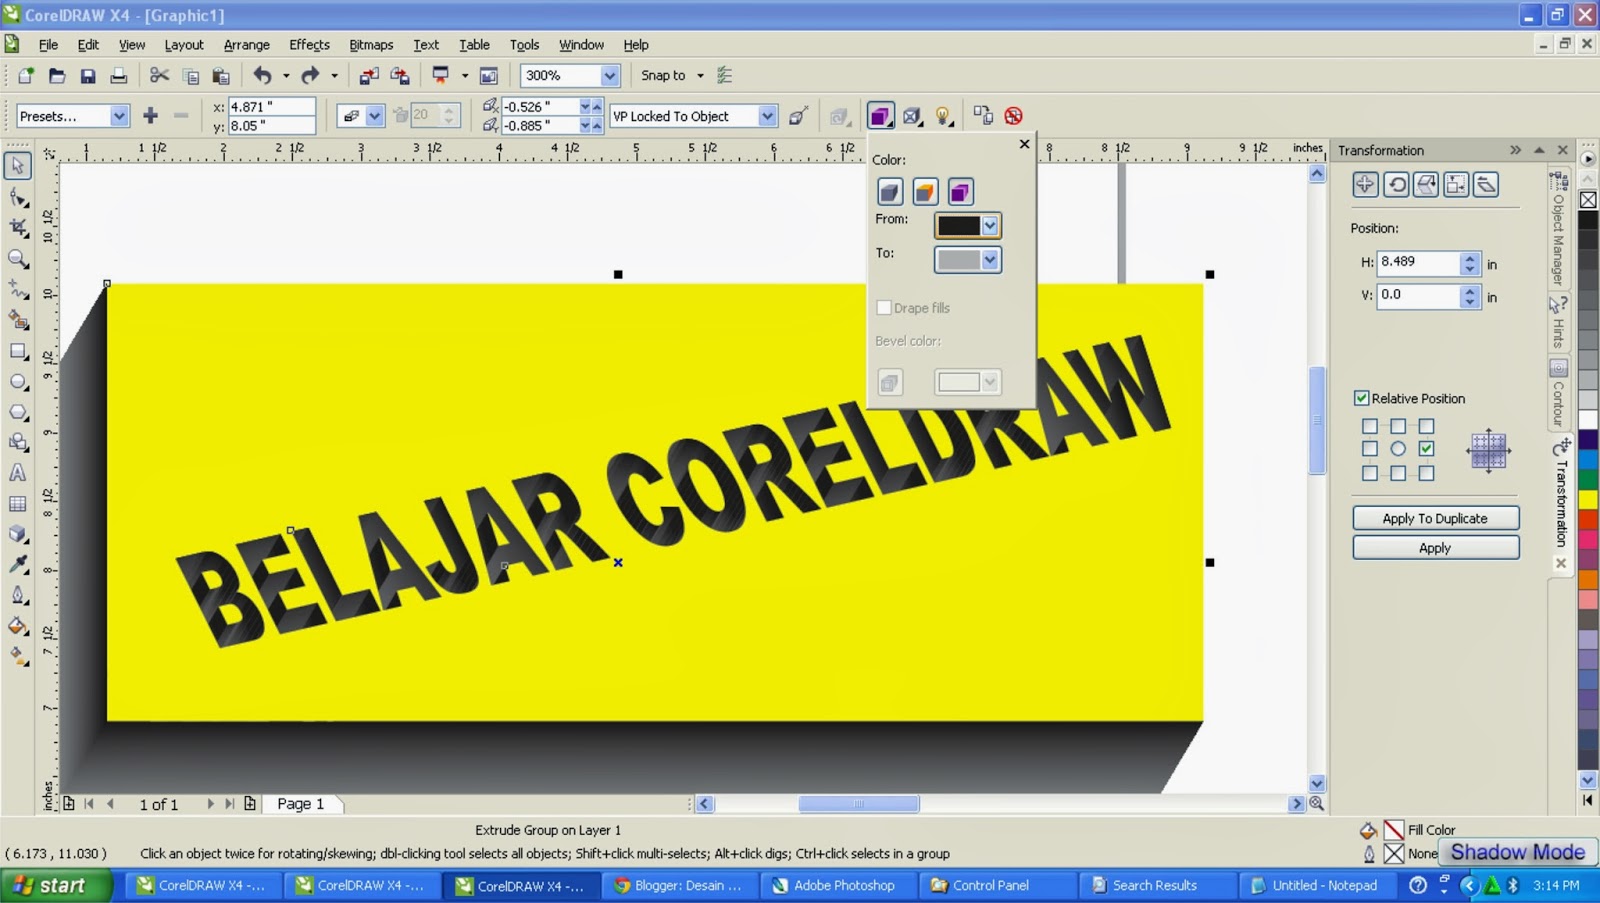Select the Page 1 tab
Image resolution: width=1600 pixels, height=903 pixels.
(301, 804)
